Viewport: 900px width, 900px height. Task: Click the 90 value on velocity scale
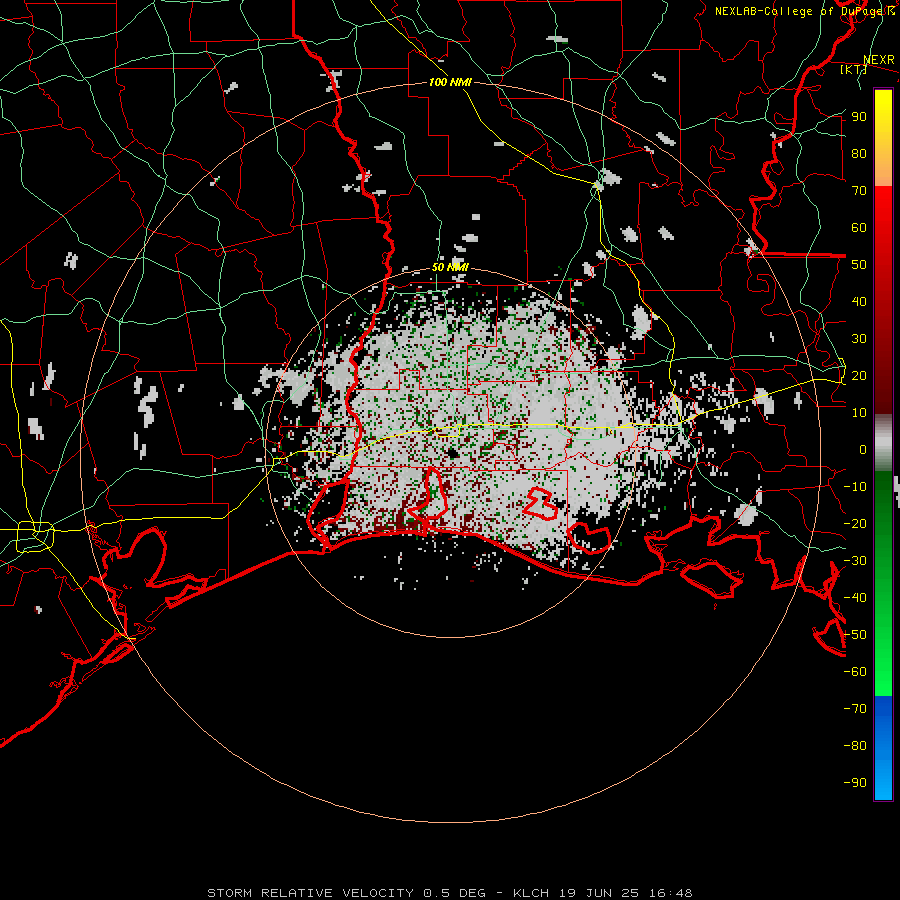859,117
